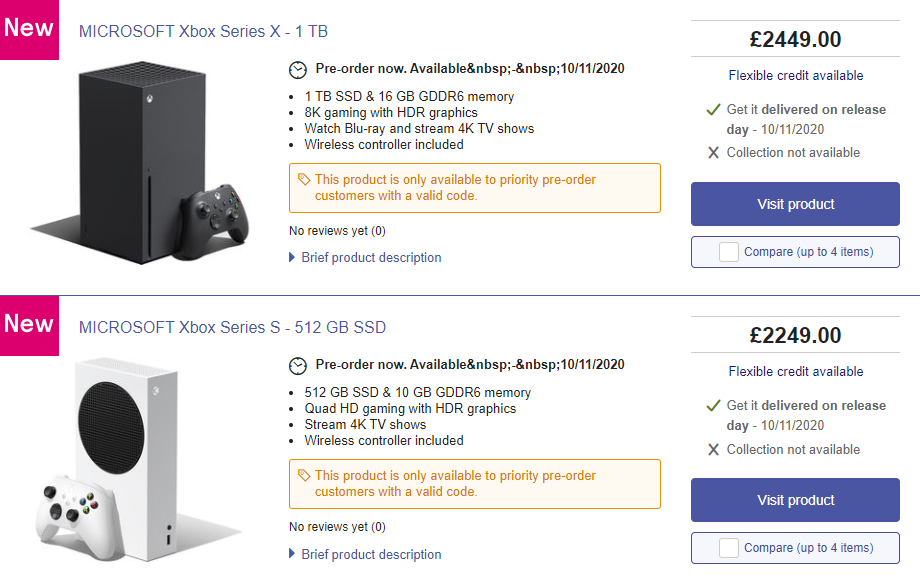Open the MICROSOFT Xbox Series X - 1 TB title link

point(203,31)
